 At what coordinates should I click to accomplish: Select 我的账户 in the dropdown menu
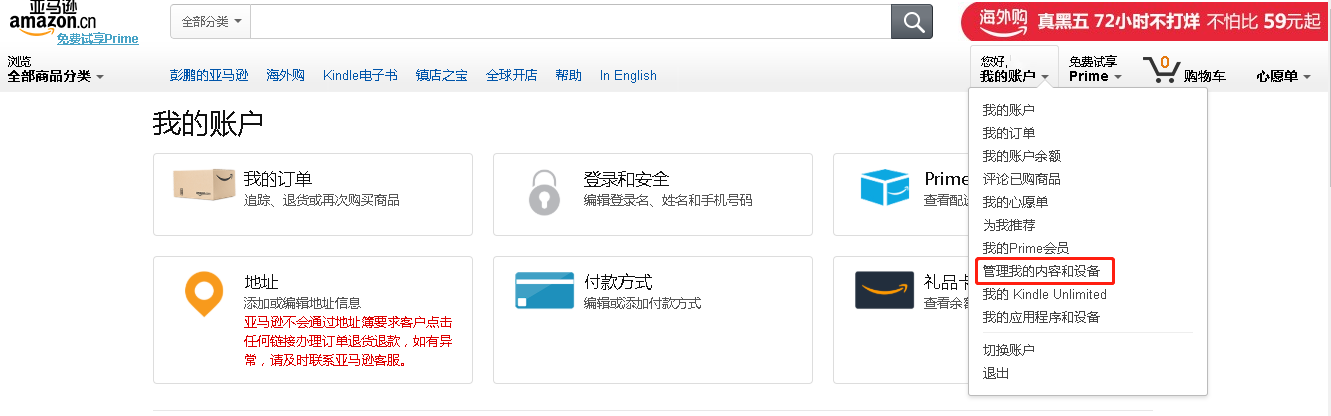click(1008, 110)
